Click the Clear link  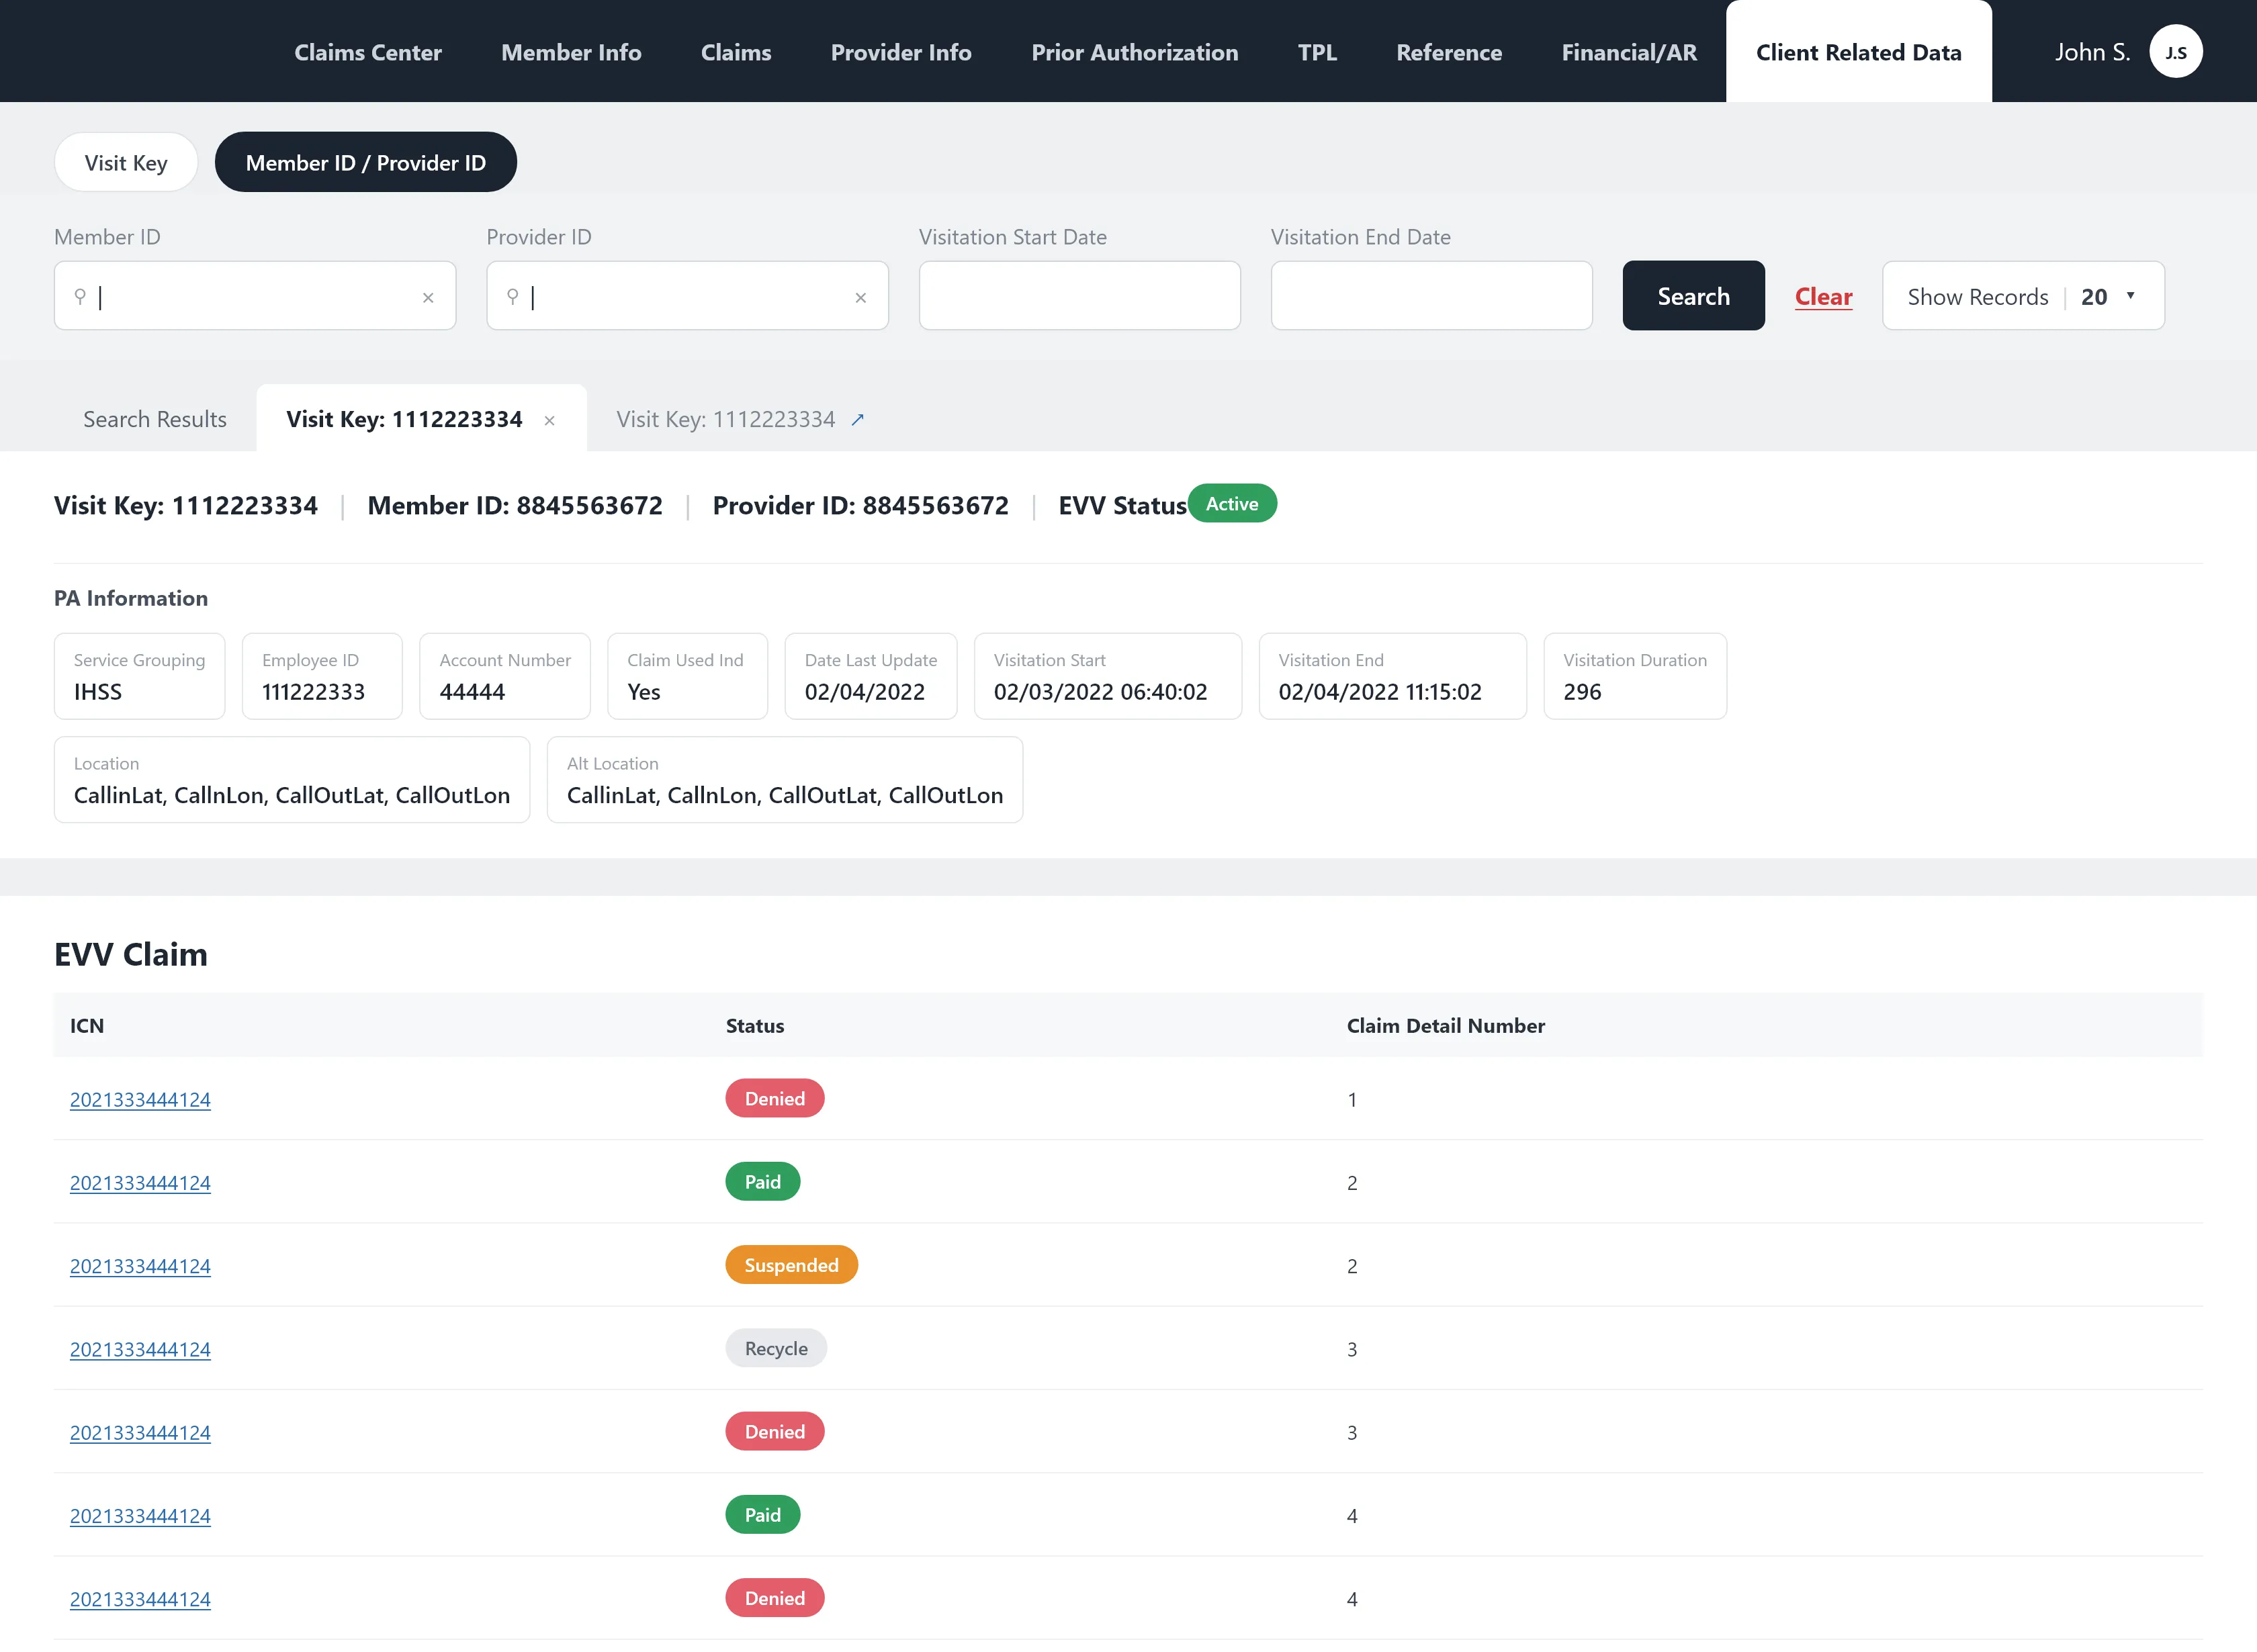pyautogui.click(x=1823, y=297)
